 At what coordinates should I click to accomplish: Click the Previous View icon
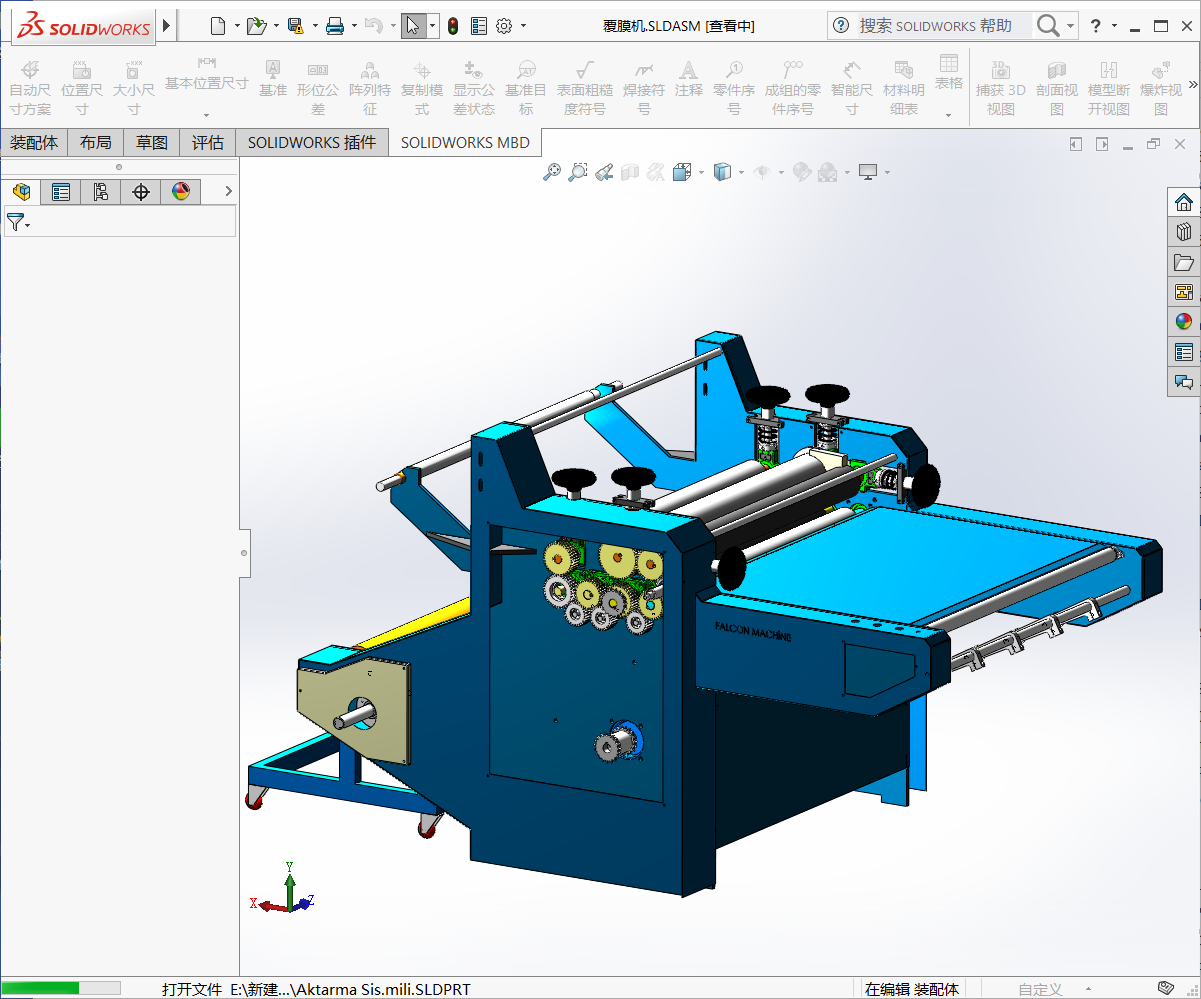[x=603, y=172]
